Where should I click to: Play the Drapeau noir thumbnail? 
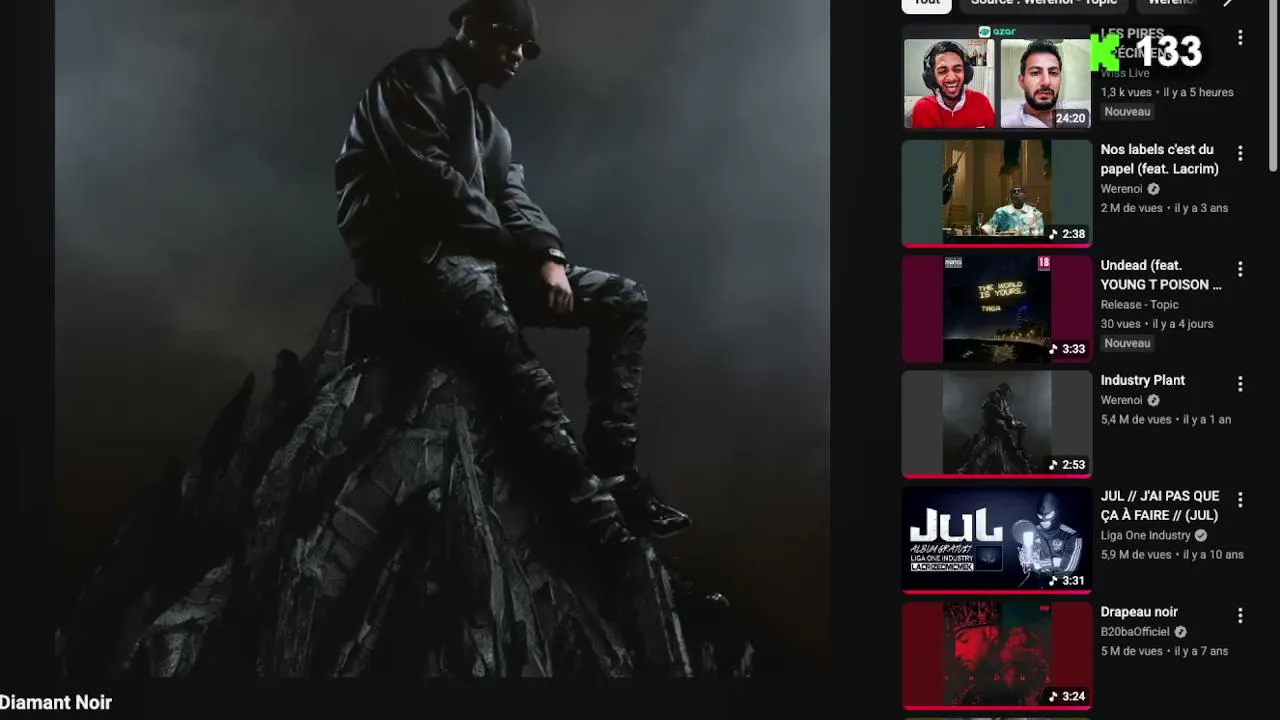point(997,655)
